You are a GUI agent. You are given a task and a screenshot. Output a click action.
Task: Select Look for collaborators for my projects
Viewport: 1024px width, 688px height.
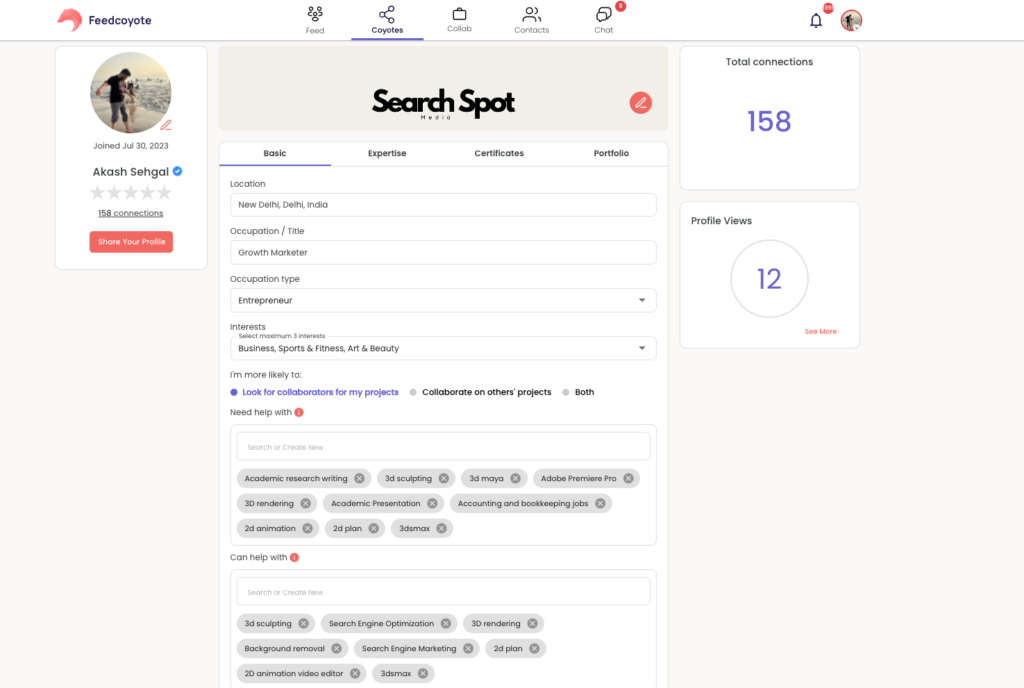point(235,392)
